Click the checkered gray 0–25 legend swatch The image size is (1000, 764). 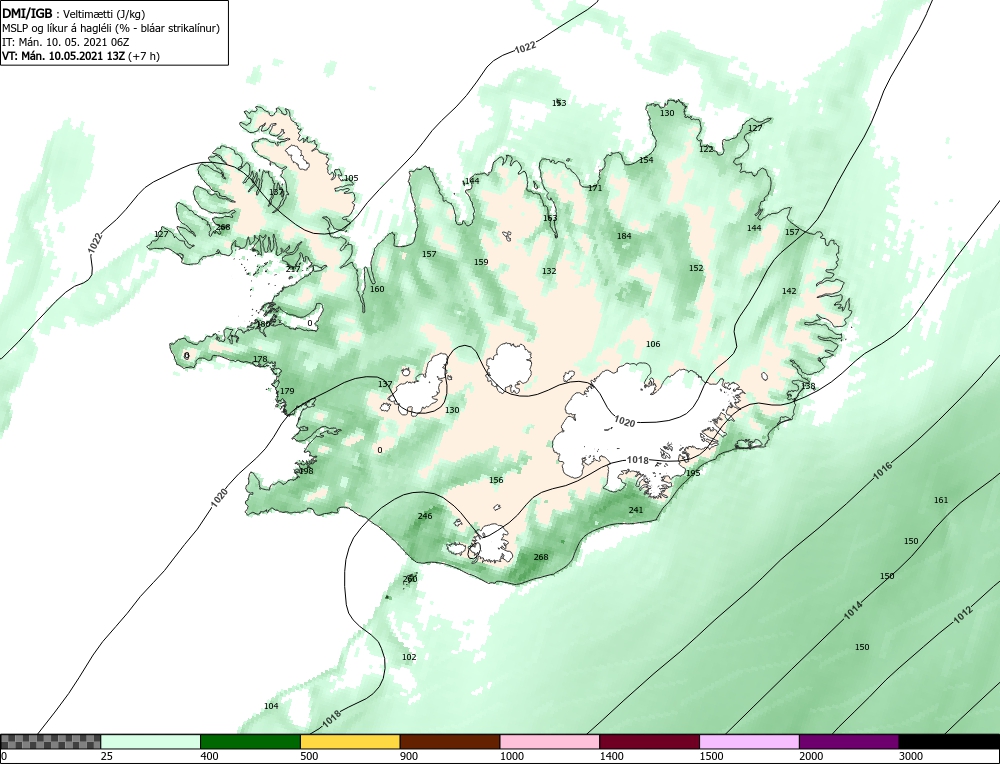50,741
